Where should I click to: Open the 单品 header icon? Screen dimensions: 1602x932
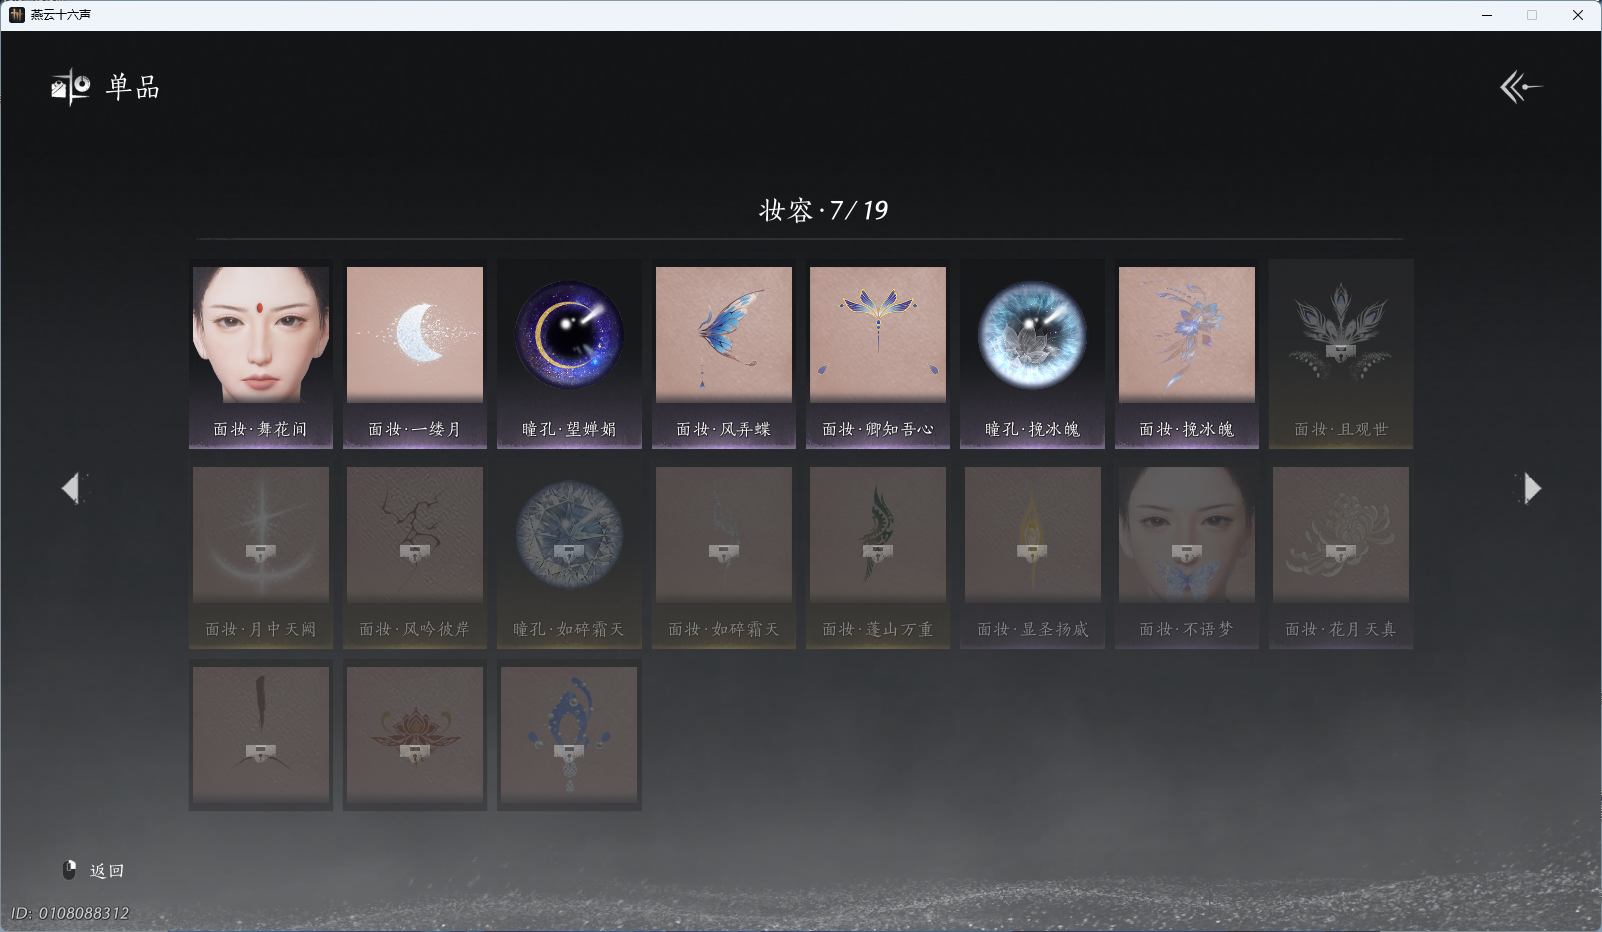coord(70,87)
